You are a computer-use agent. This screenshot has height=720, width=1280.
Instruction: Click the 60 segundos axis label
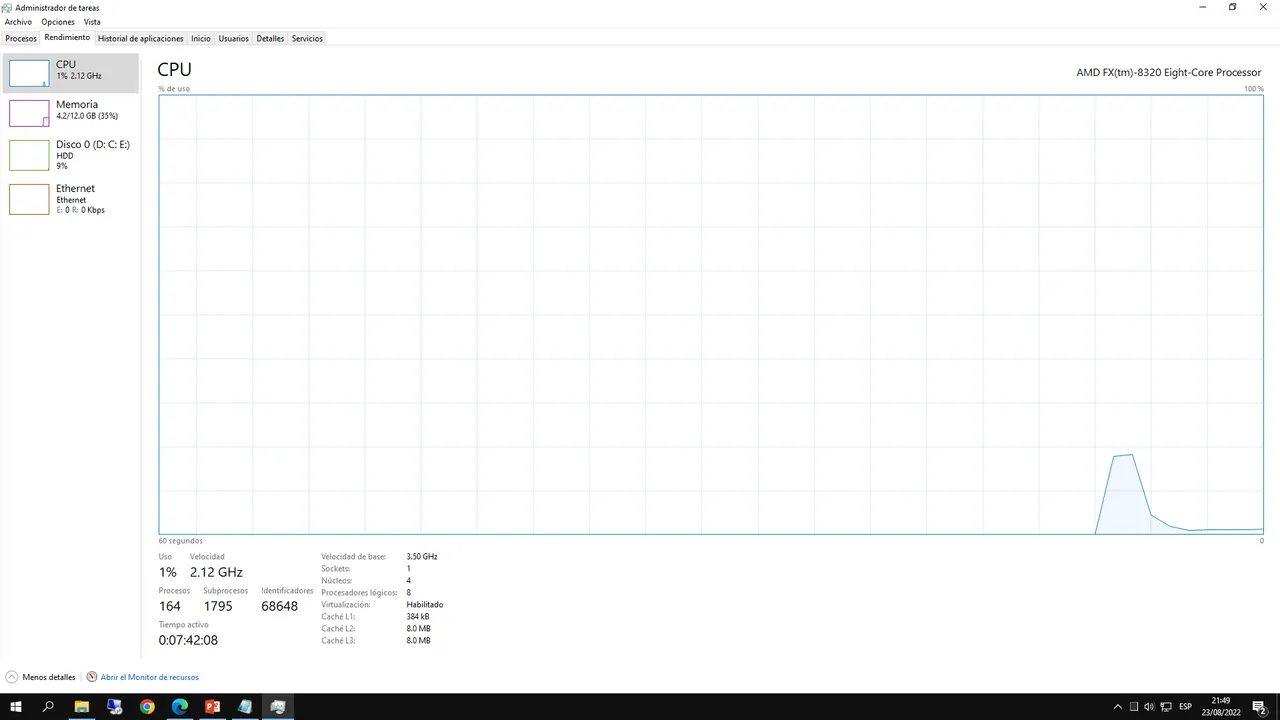click(181, 541)
